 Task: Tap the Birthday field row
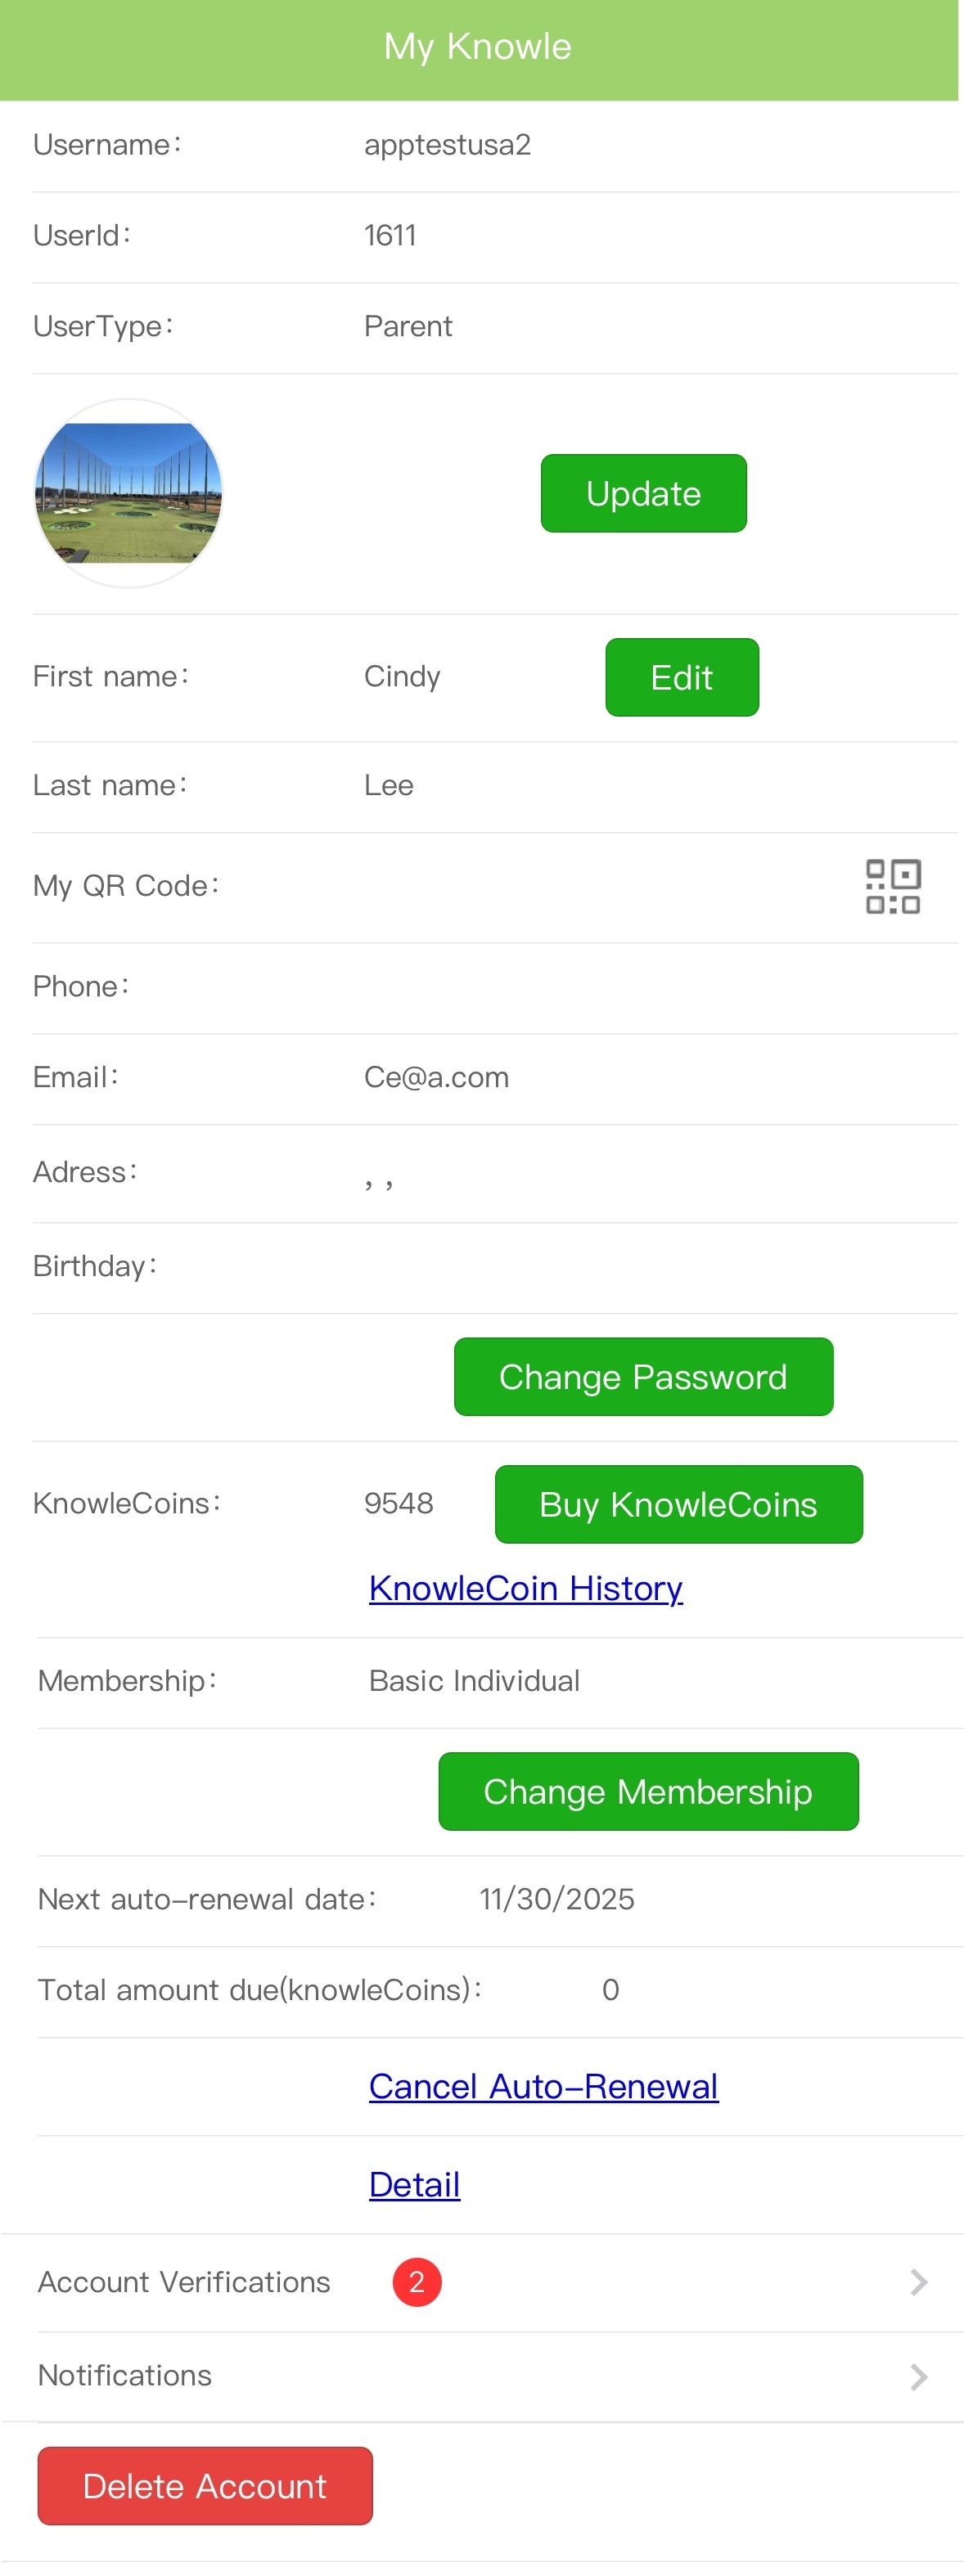coord(480,1266)
